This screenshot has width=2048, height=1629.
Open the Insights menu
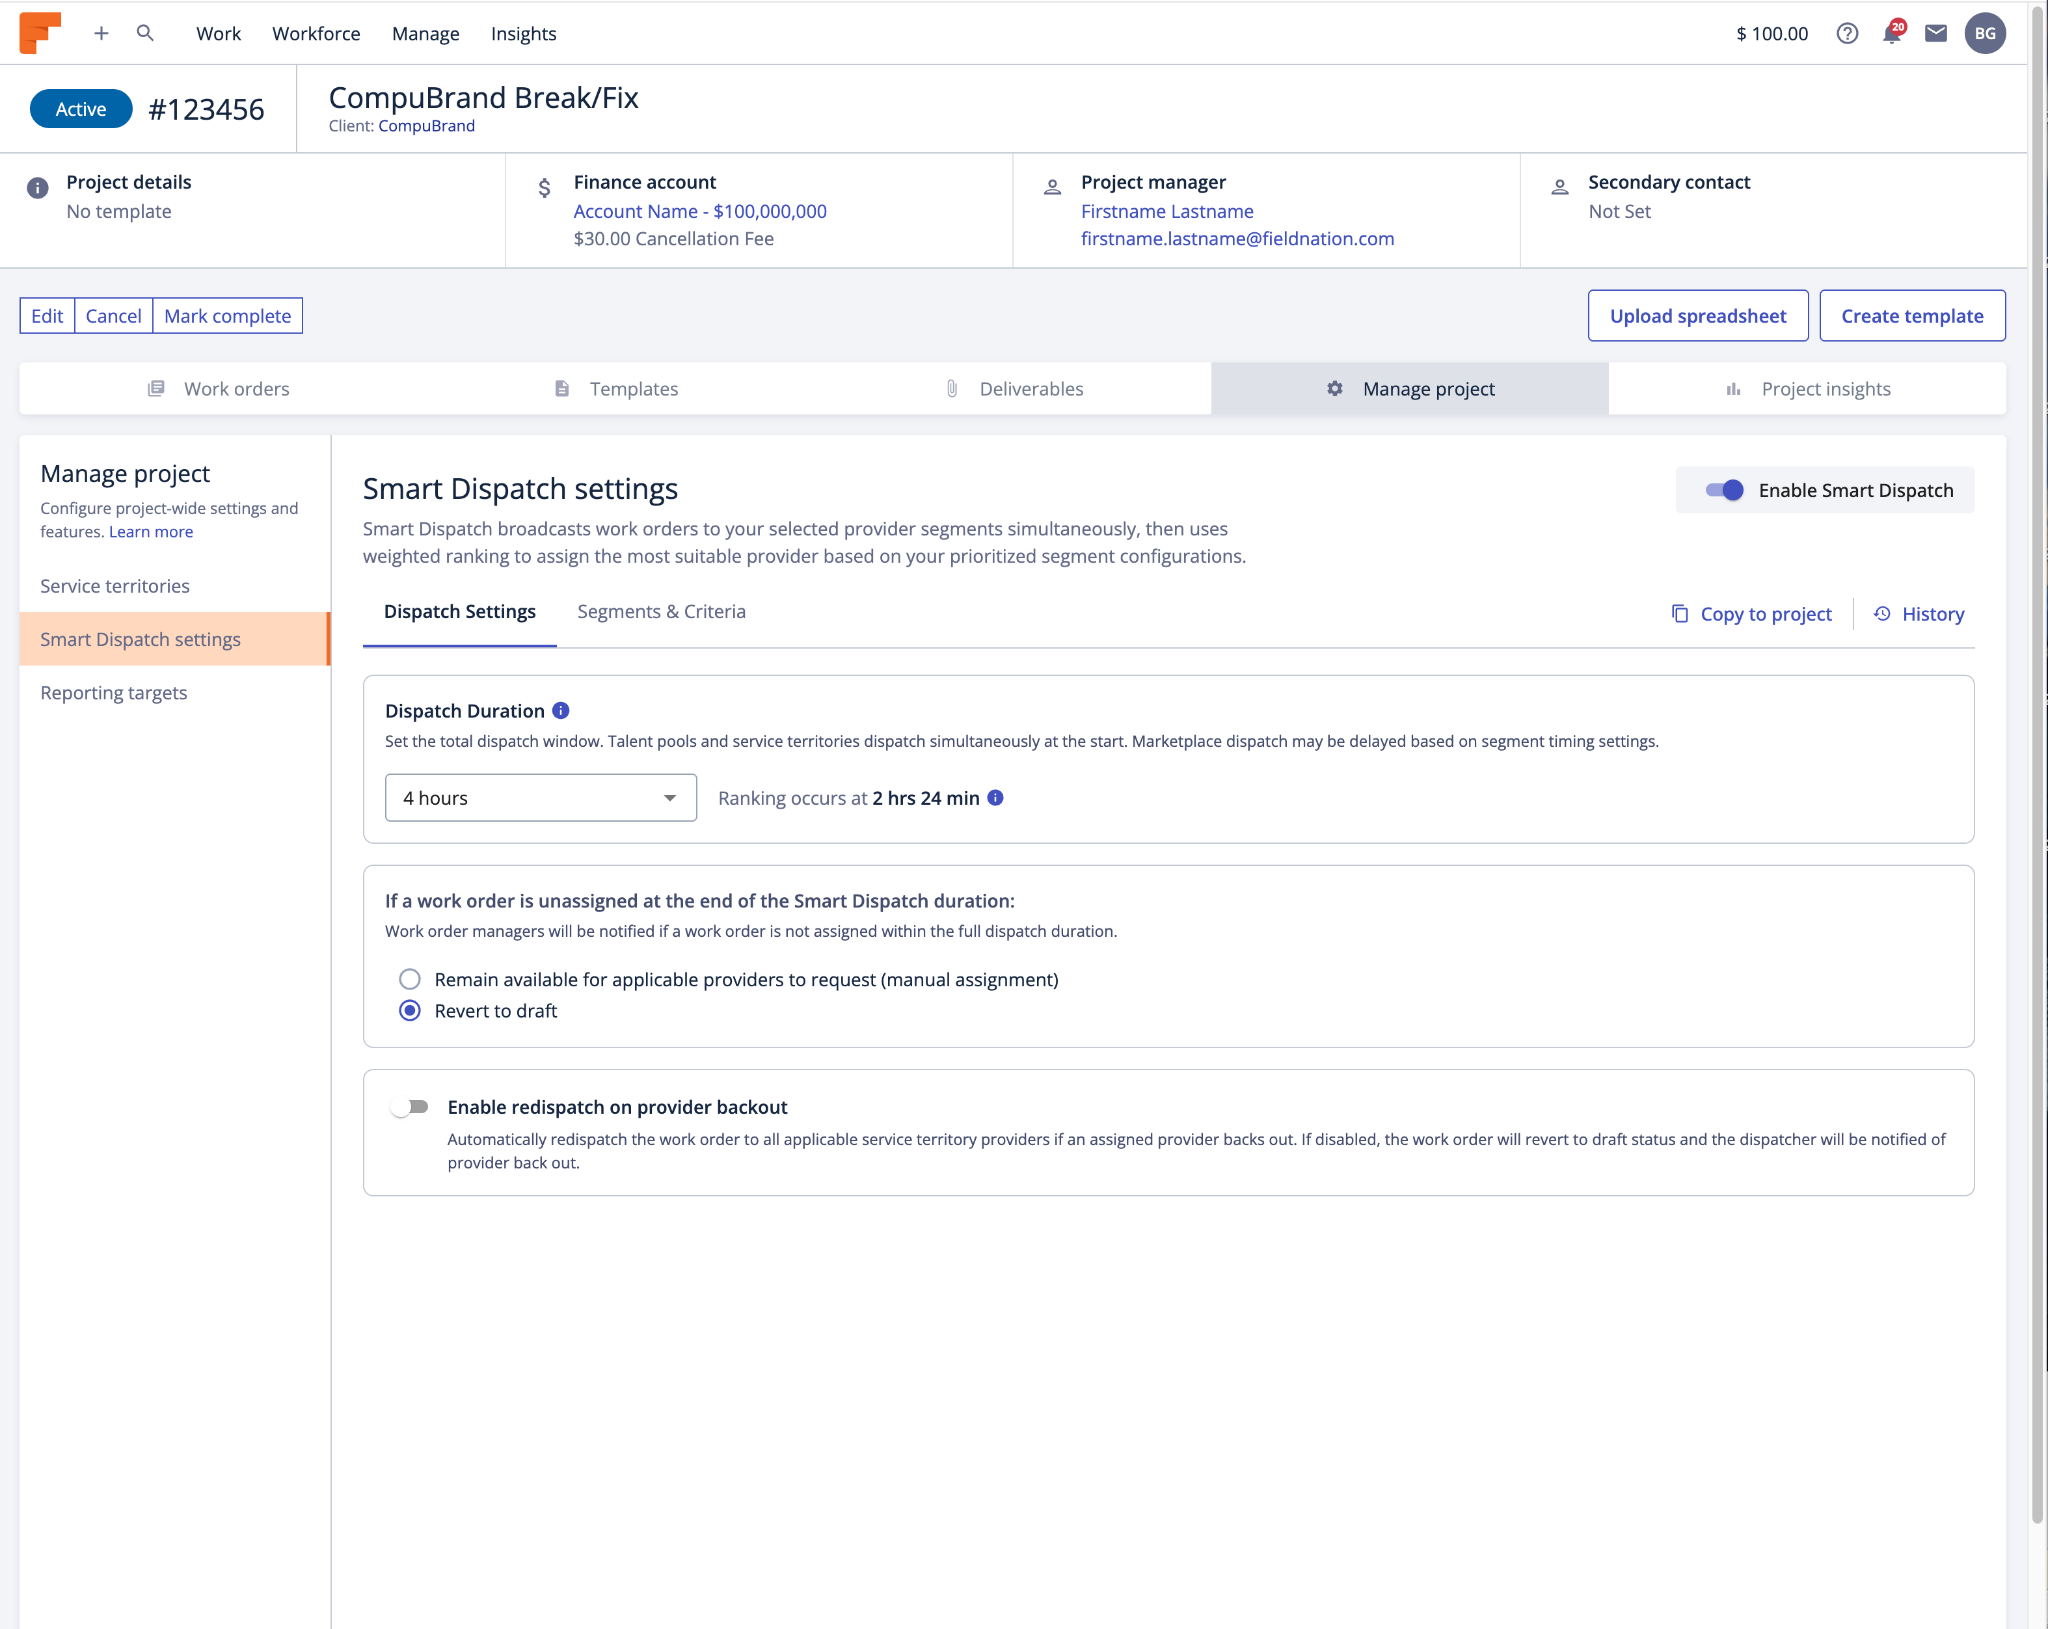tap(523, 33)
